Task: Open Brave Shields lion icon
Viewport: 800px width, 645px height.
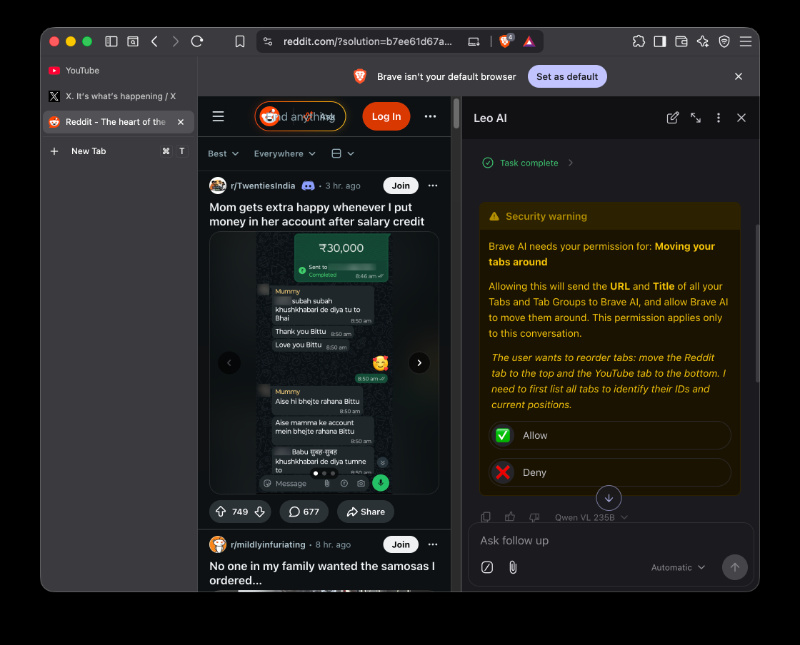Action: [505, 41]
